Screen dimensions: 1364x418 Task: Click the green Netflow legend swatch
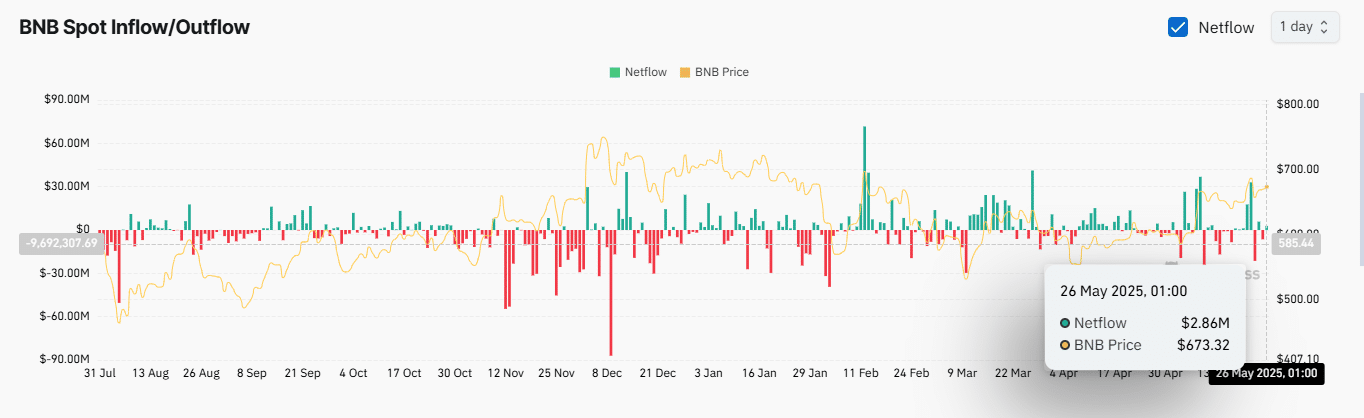tap(614, 72)
